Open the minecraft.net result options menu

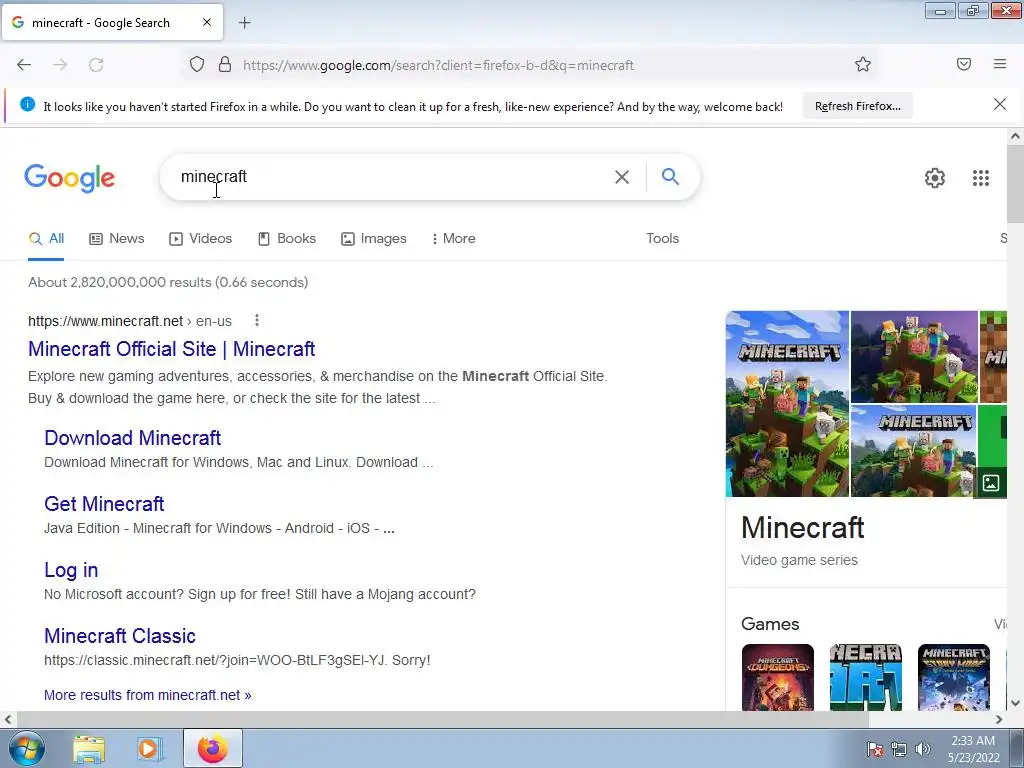[257, 320]
